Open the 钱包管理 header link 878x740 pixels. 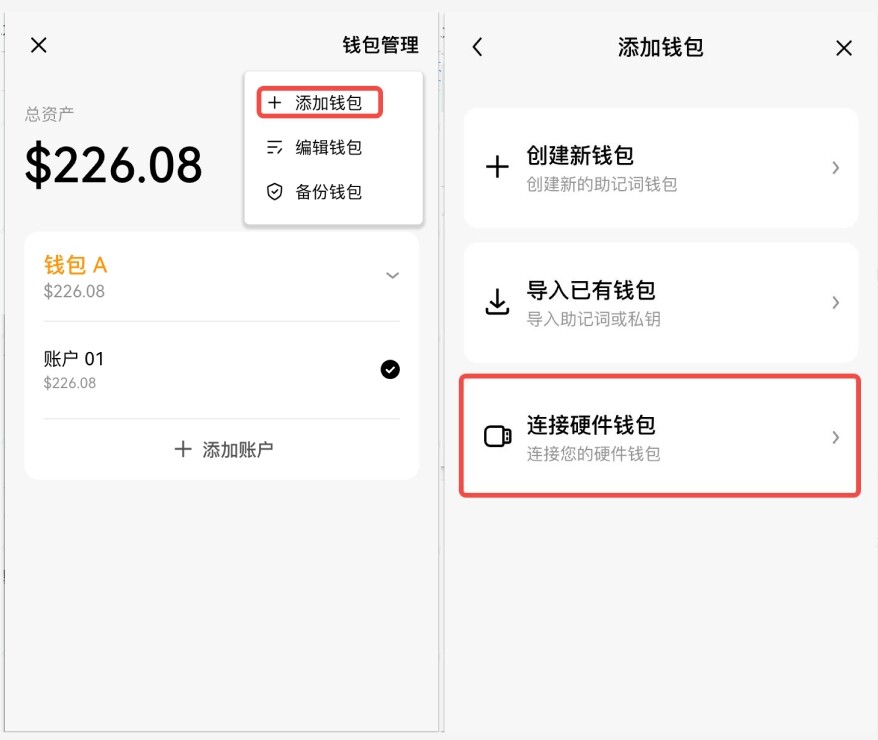point(380,45)
